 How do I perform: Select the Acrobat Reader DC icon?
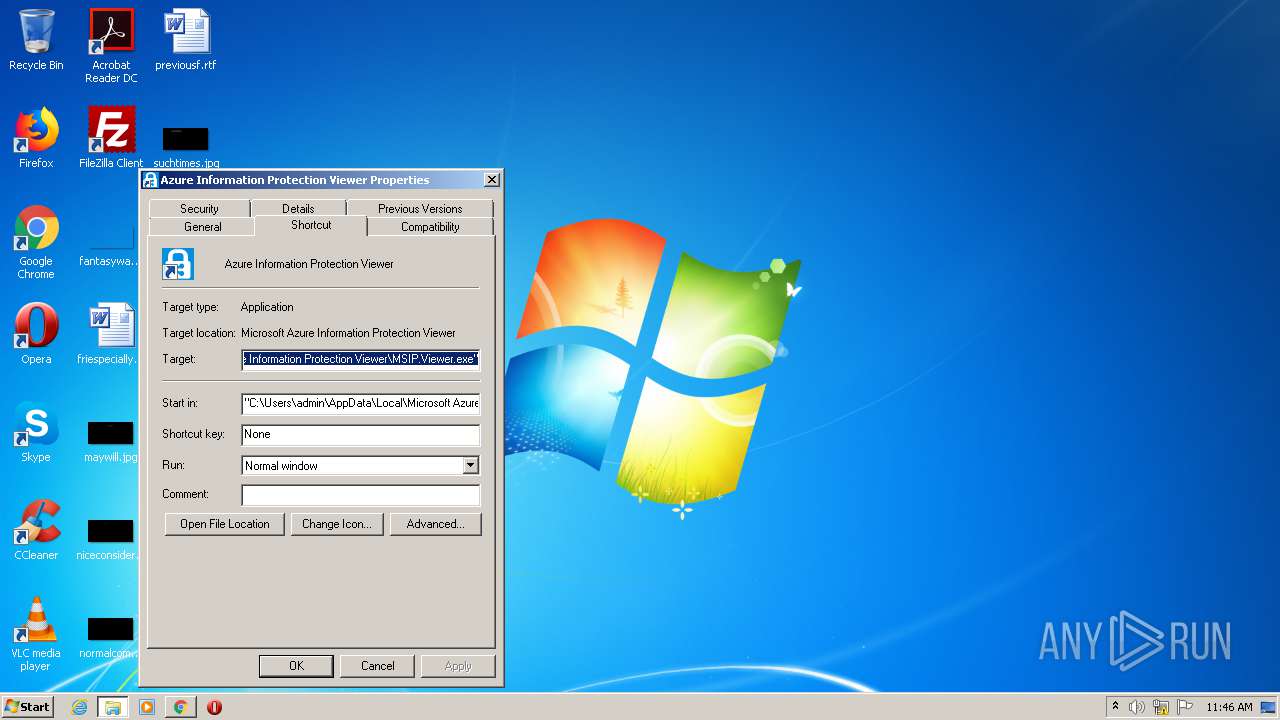[x=111, y=46]
